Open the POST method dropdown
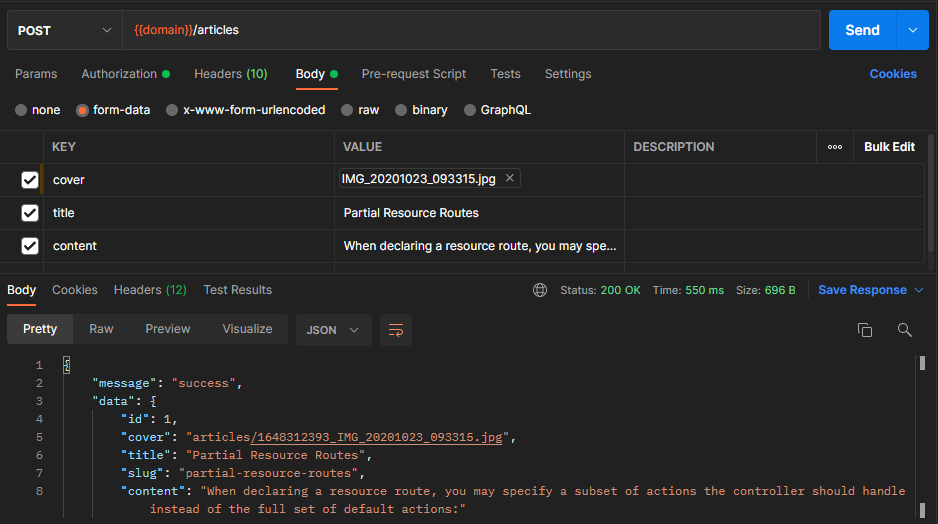This screenshot has width=938, height=524. (x=65, y=30)
